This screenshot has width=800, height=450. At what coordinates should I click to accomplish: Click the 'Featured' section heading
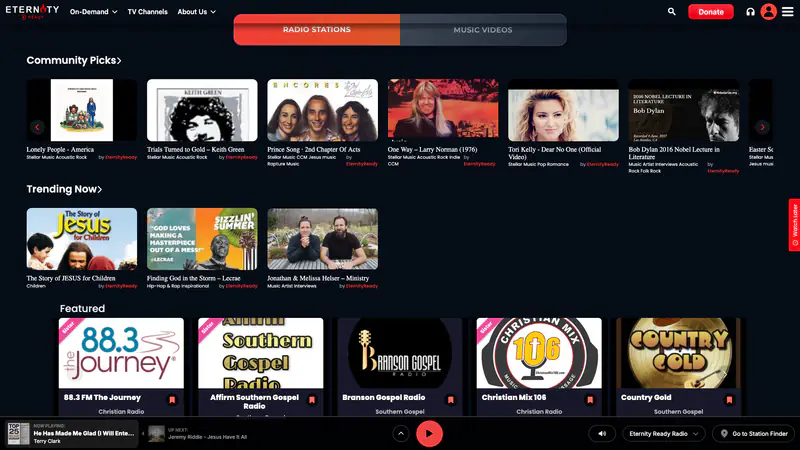click(x=82, y=309)
